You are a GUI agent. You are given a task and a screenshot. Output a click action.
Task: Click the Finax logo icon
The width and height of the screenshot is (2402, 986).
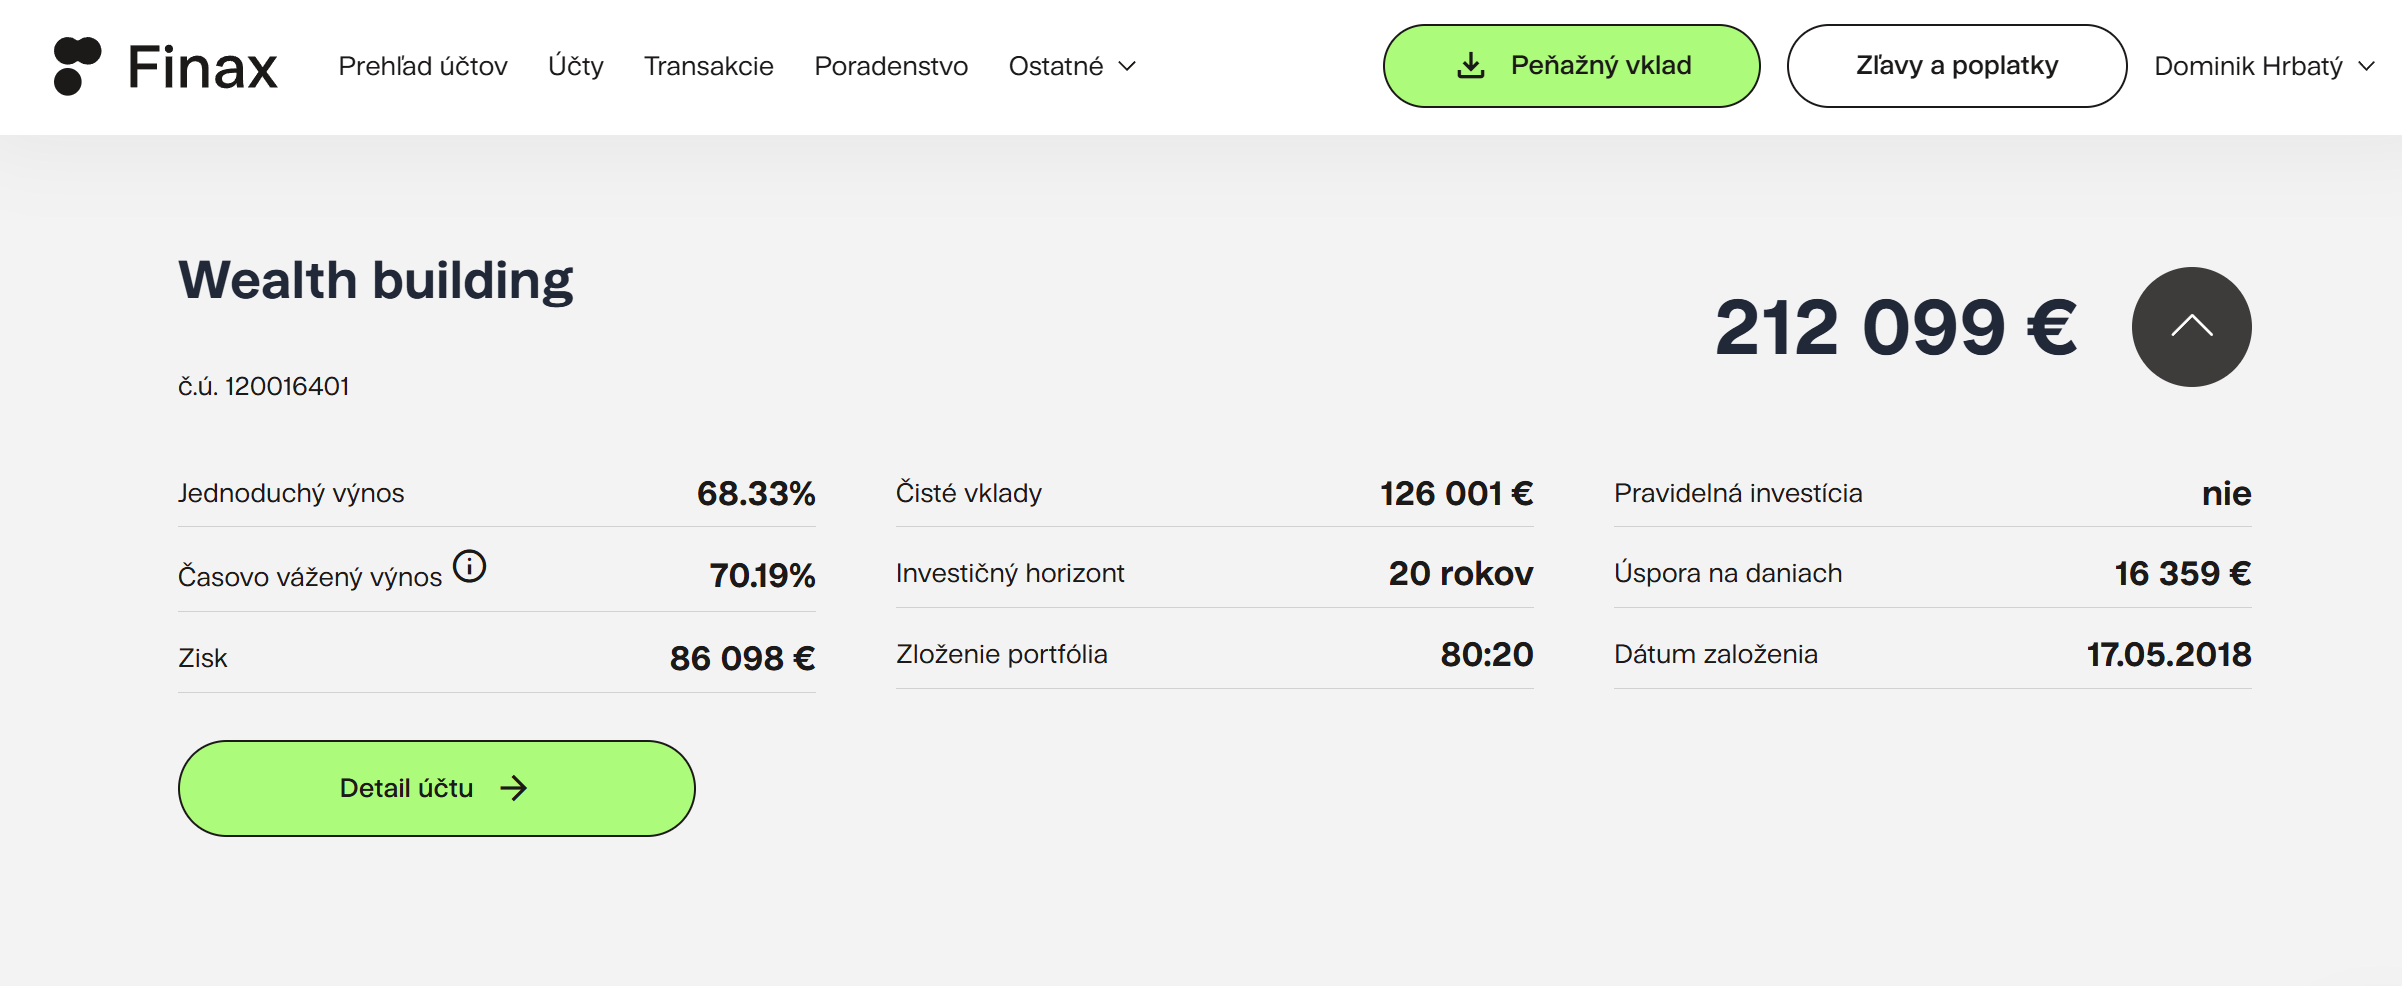point(77,66)
